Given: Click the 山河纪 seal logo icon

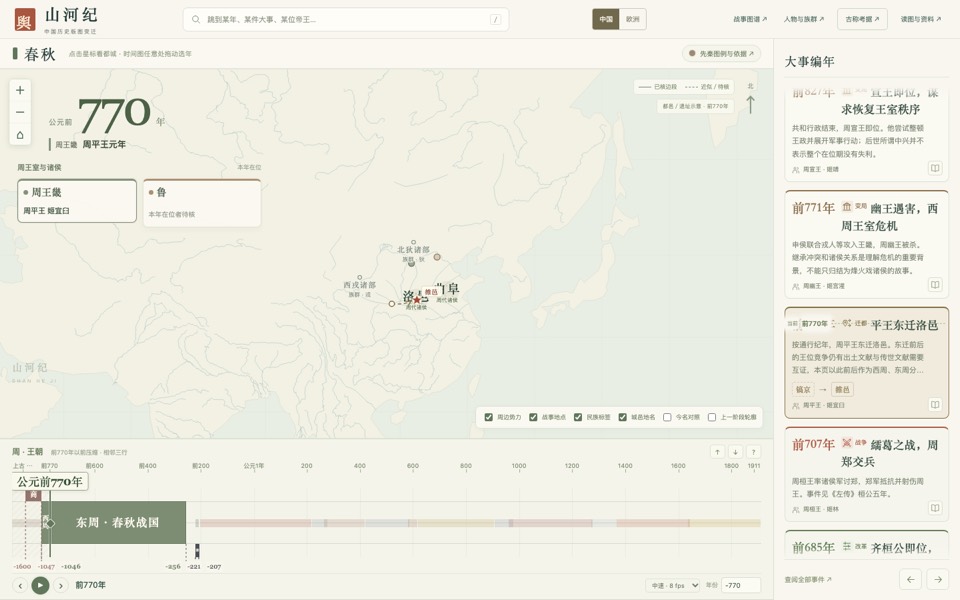Looking at the screenshot, I should pyautogui.click(x=24, y=20).
